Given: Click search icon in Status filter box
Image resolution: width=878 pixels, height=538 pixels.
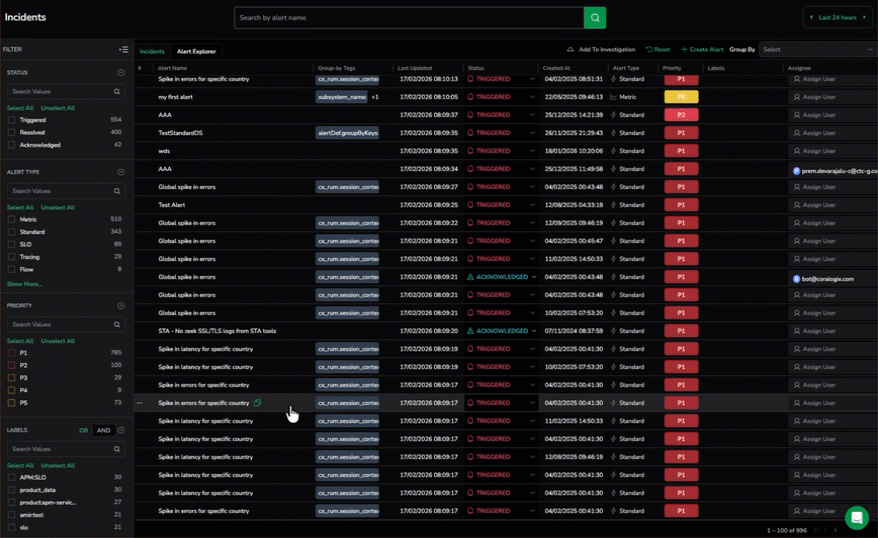Looking at the screenshot, I should click(x=117, y=91).
